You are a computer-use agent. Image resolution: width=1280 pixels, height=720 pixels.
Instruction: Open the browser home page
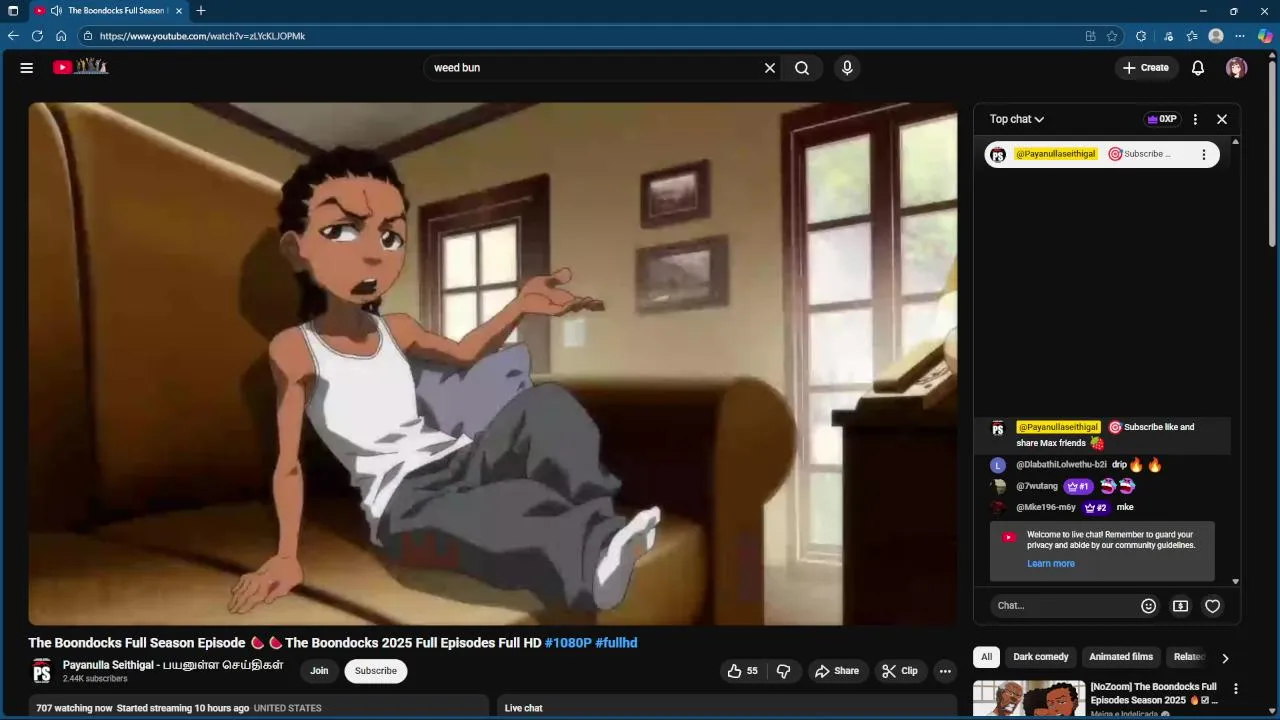(x=61, y=36)
